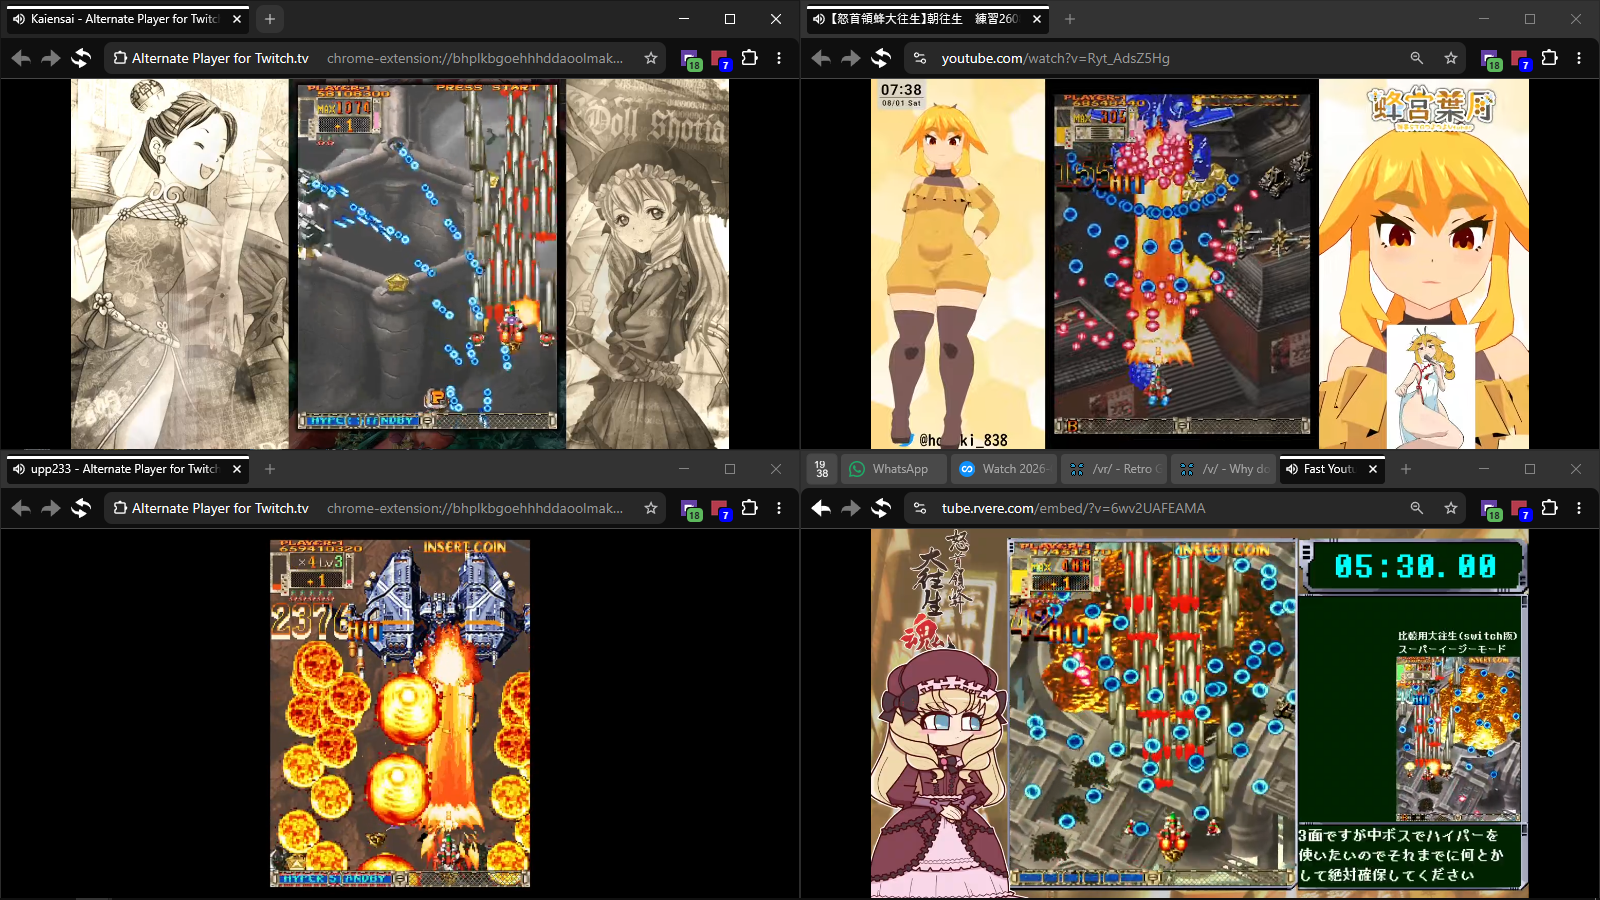Open a new tab in YouTube window
The width and height of the screenshot is (1600, 900).
click(x=1070, y=19)
